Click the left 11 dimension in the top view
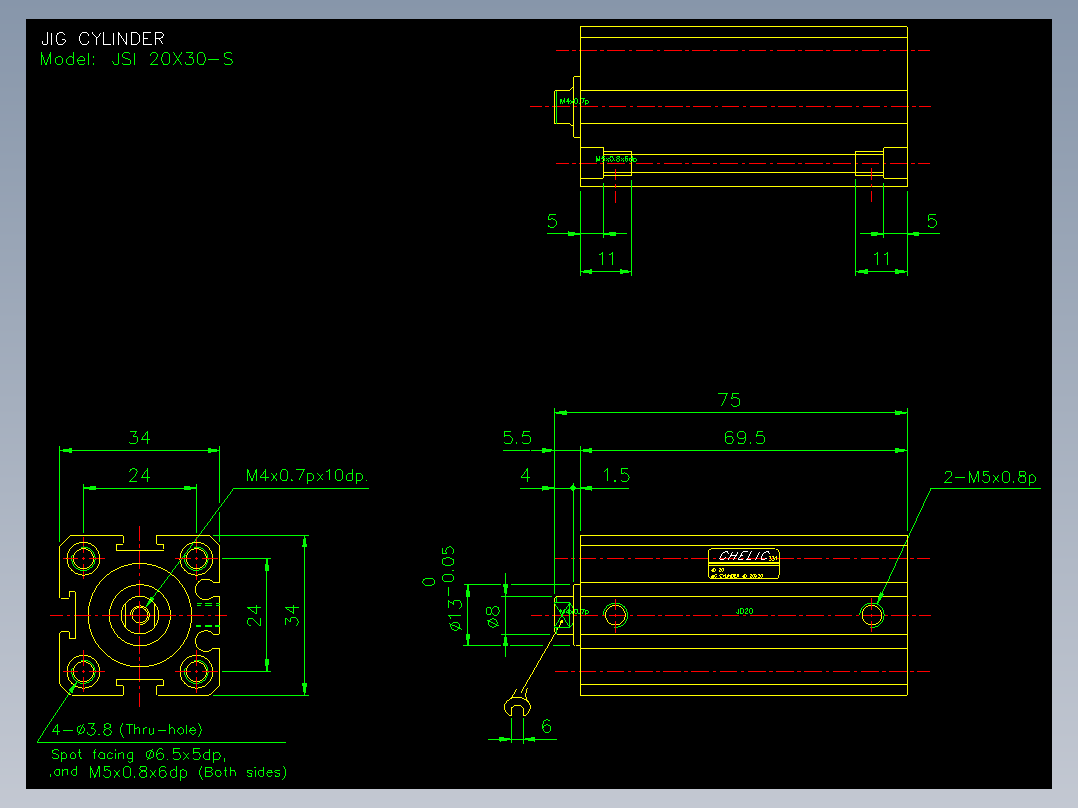Viewport: 1078px width, 808px height. coord(606,259)
